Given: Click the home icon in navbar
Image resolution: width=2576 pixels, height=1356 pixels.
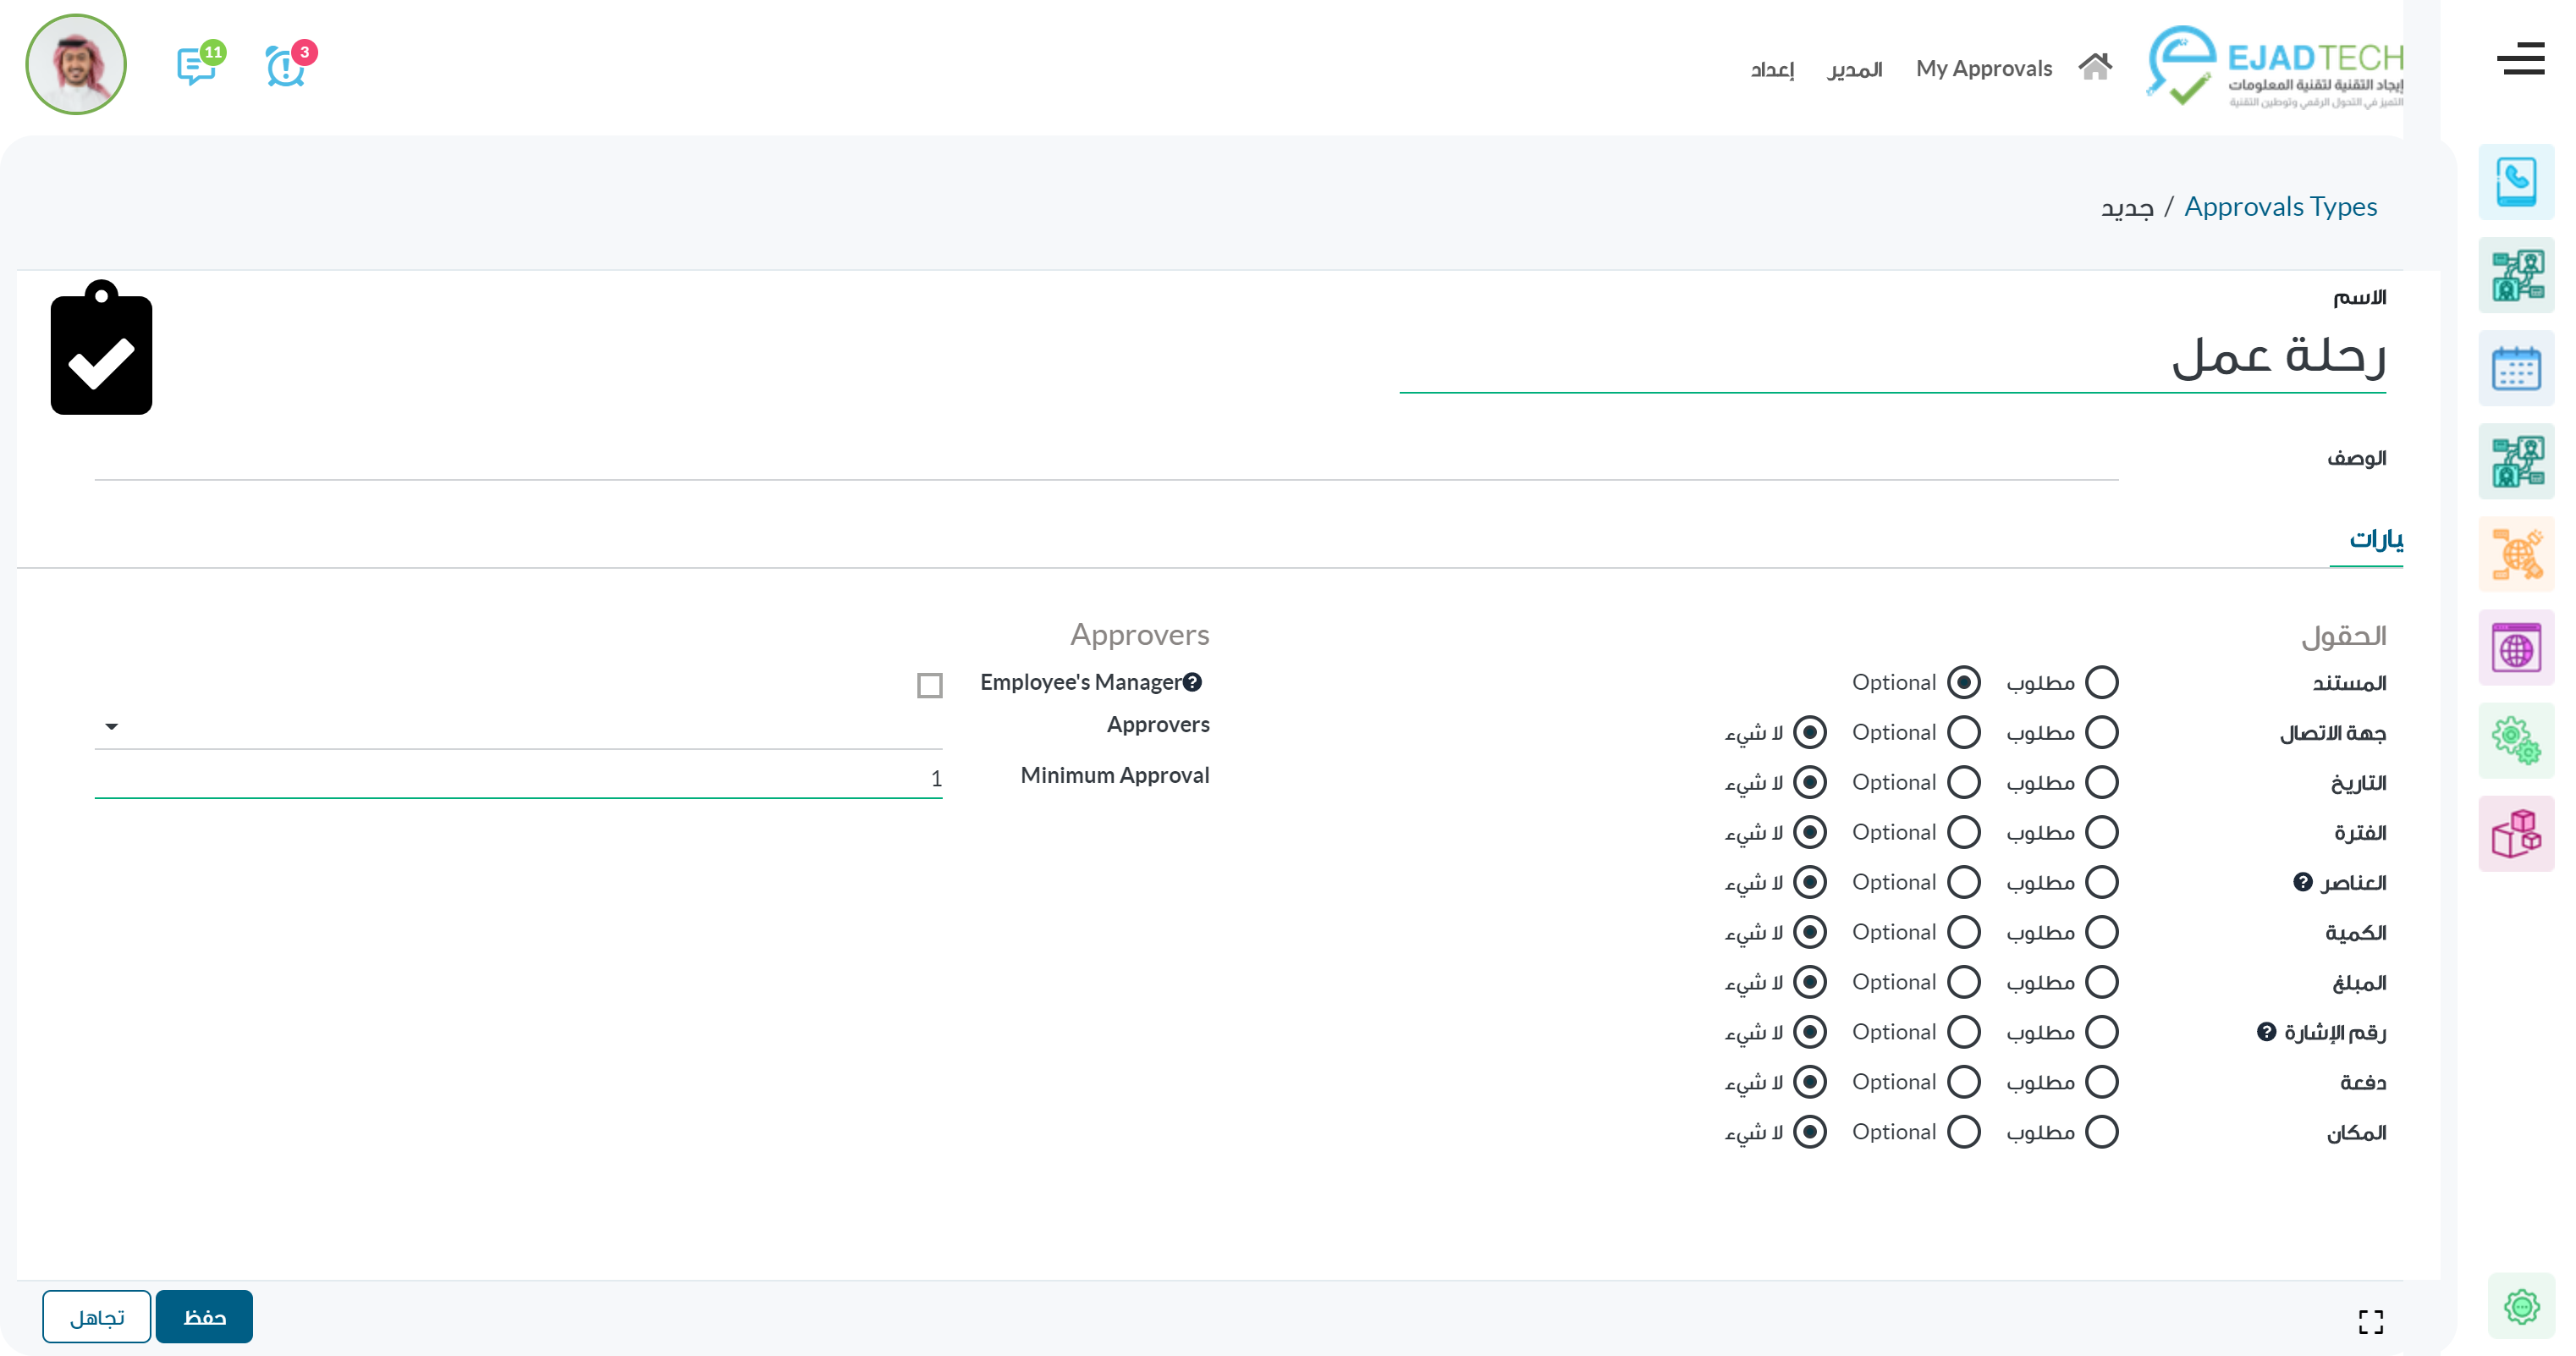Looking at the screenshot, I should (2094, 68).
